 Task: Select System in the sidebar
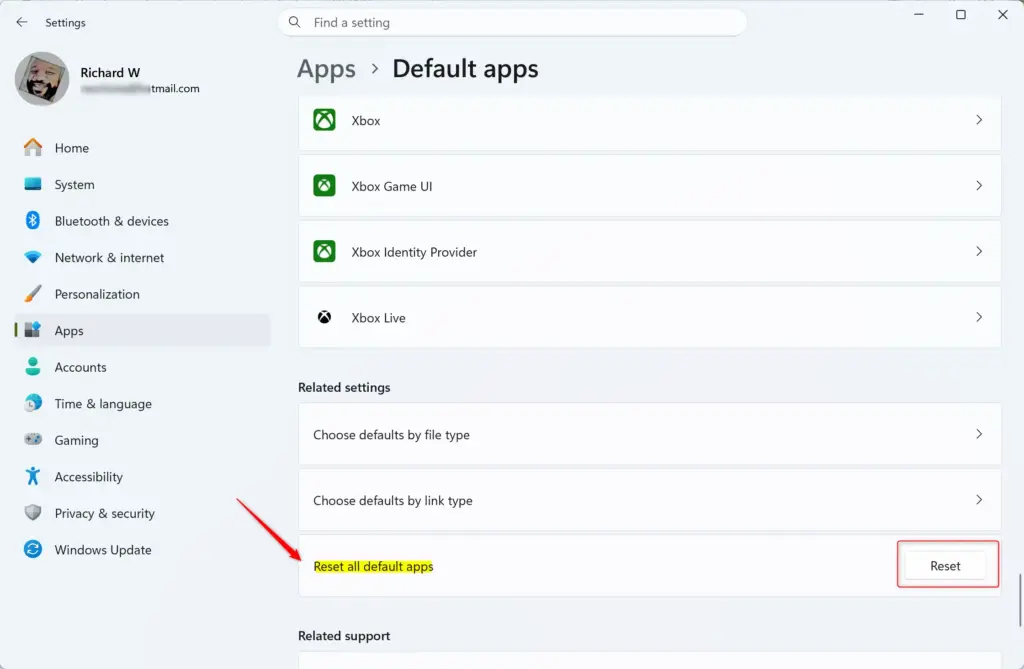point(142,184)
